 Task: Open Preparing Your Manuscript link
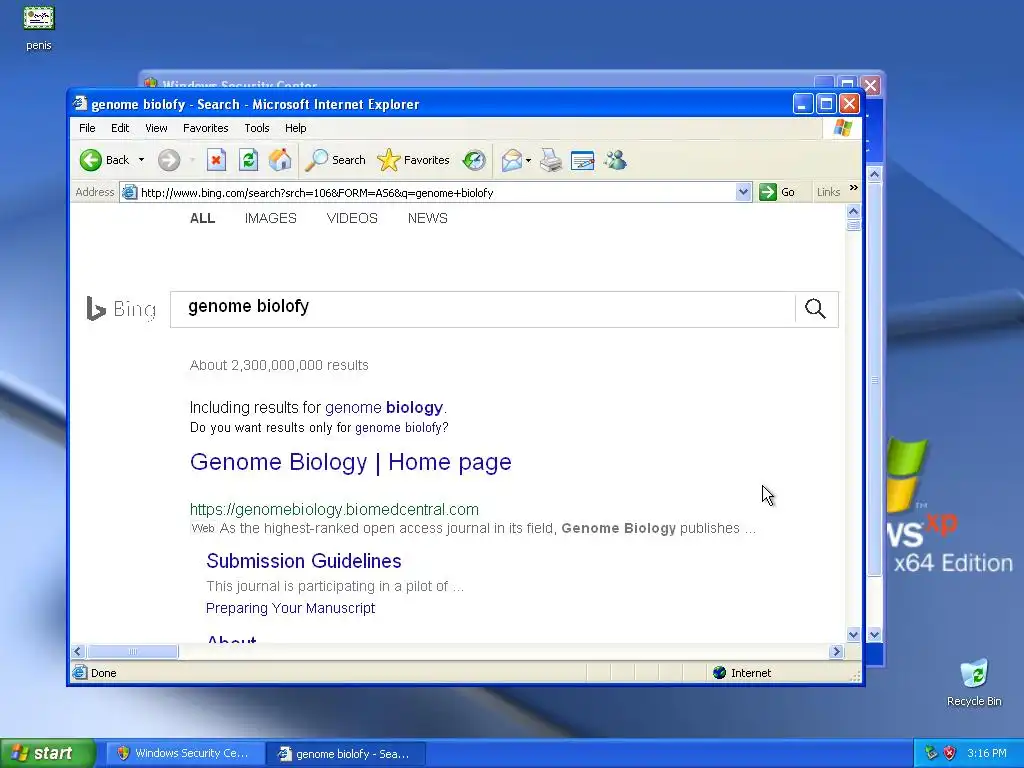point(291,608)
